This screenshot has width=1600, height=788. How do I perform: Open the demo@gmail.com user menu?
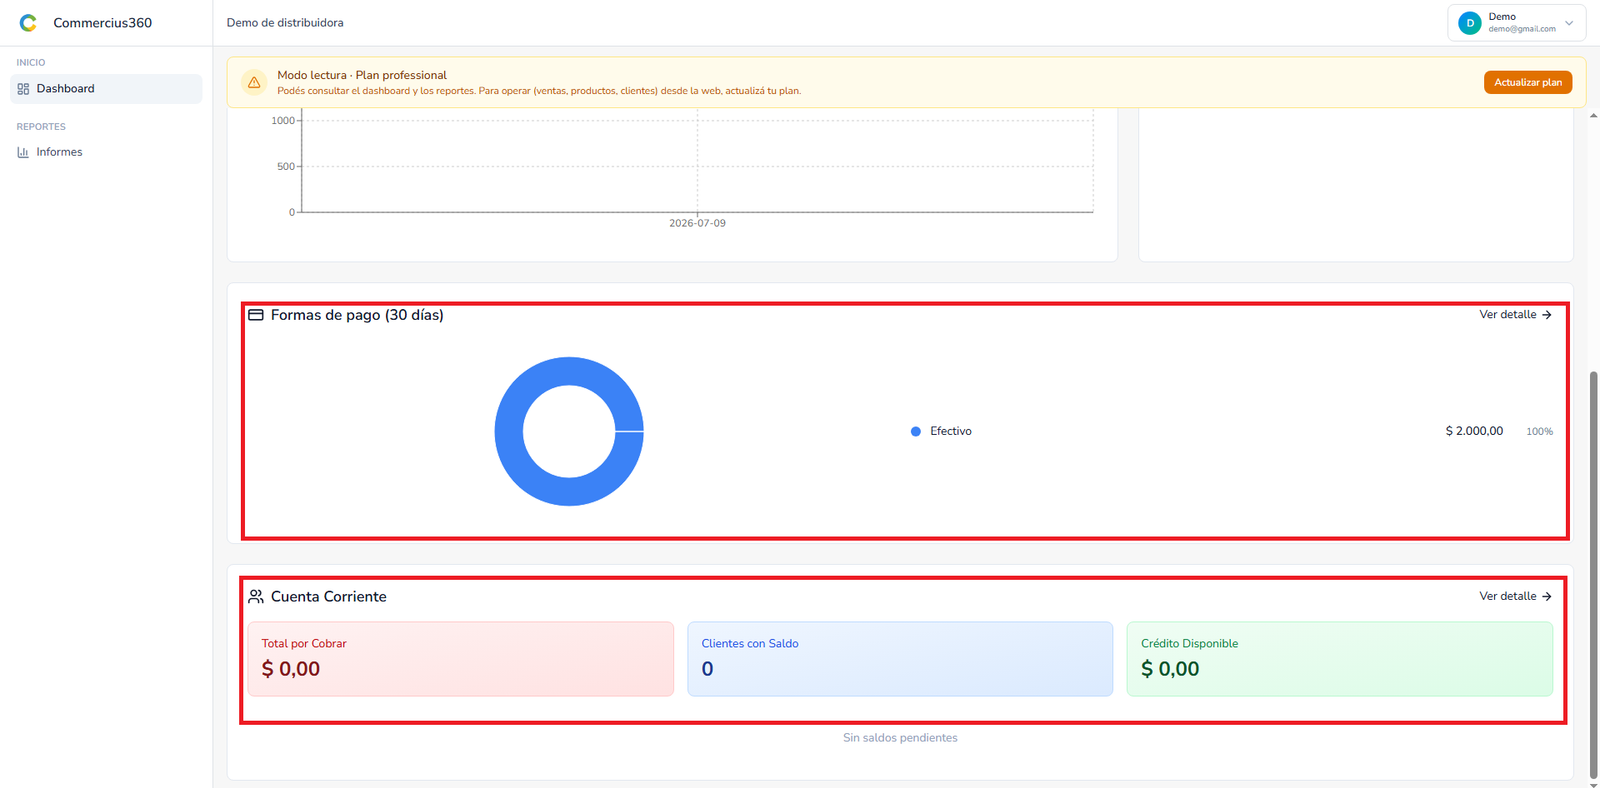[x=1516, y=23]
